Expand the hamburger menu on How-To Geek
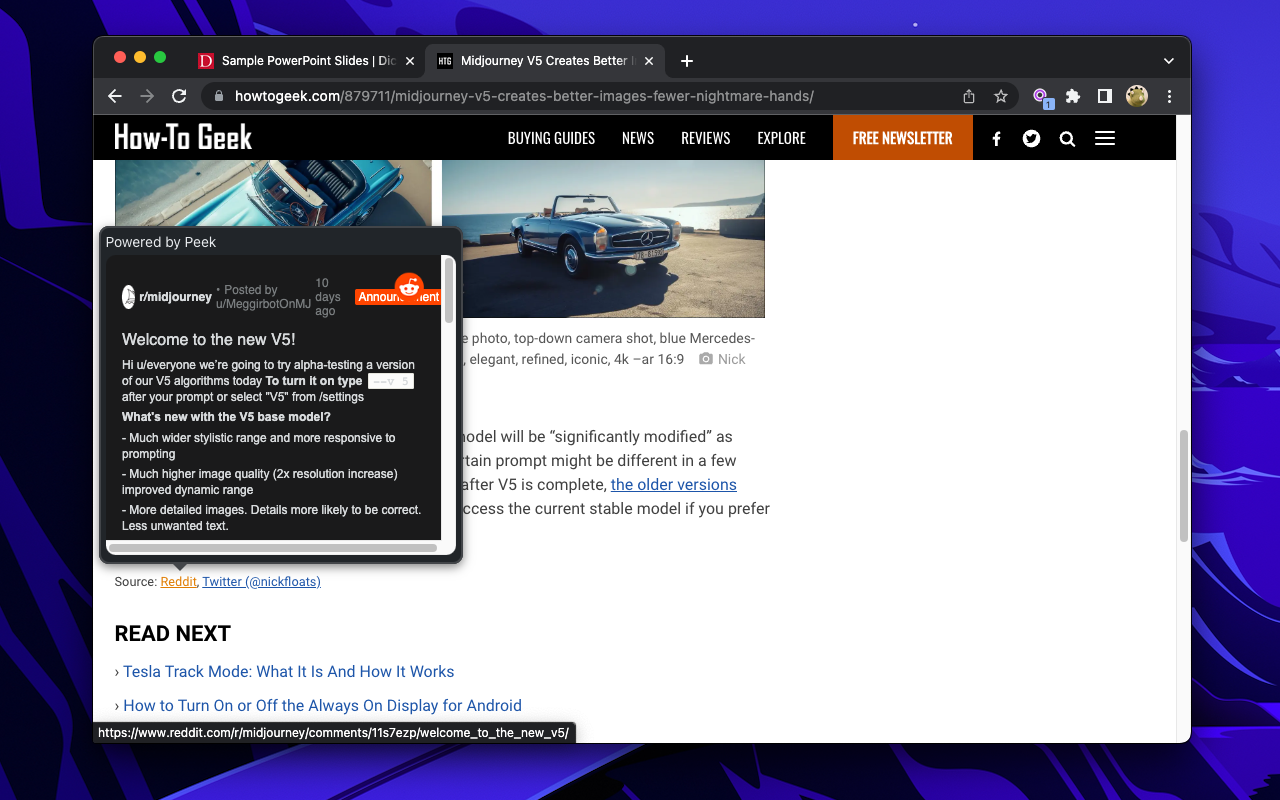1280x800 pixels. (1104, 138)
